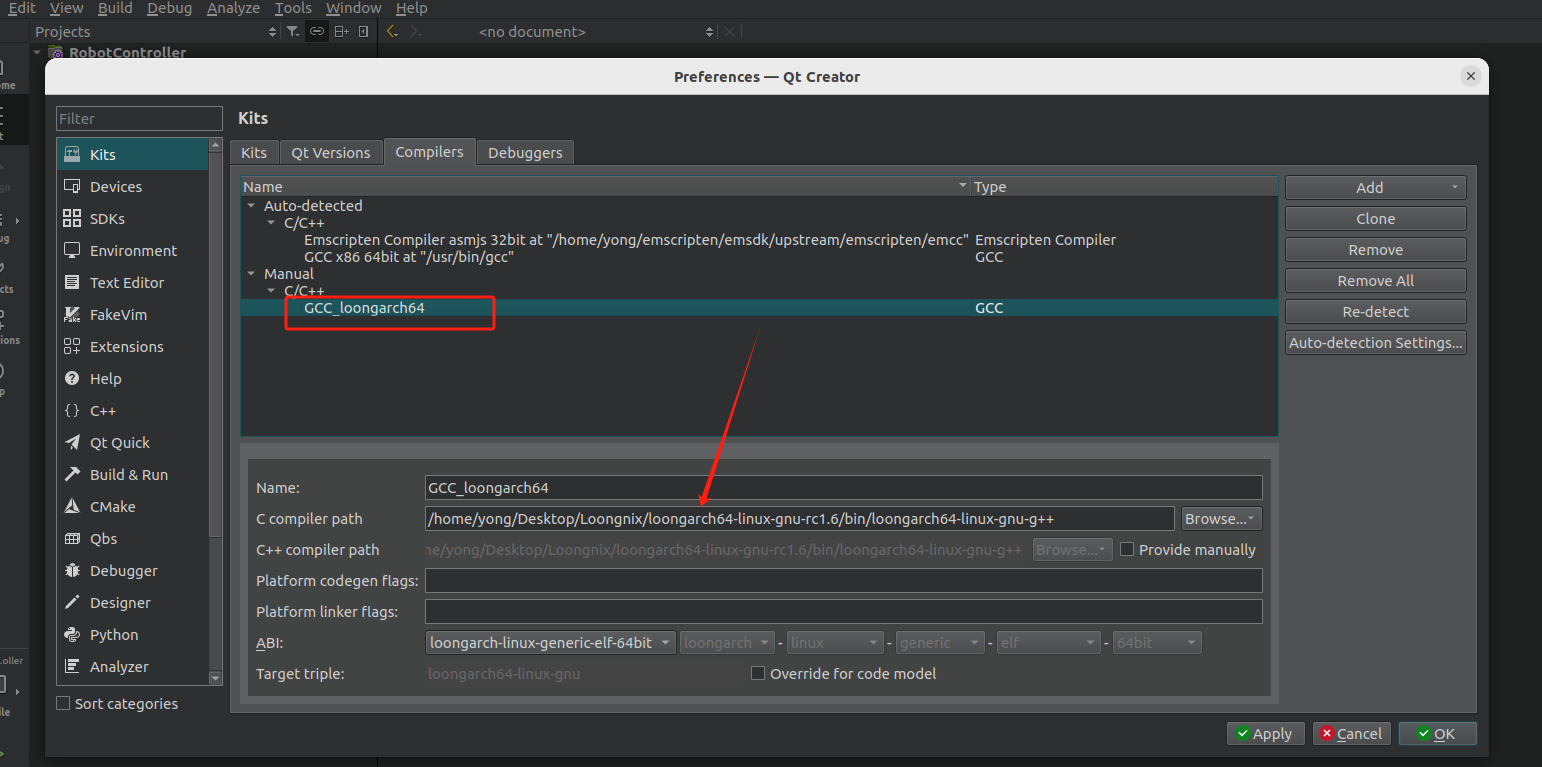The height and width of the screenshot is (767, 1542).
Task: Switch to the Debuggers tab
Action: [525, 153]
